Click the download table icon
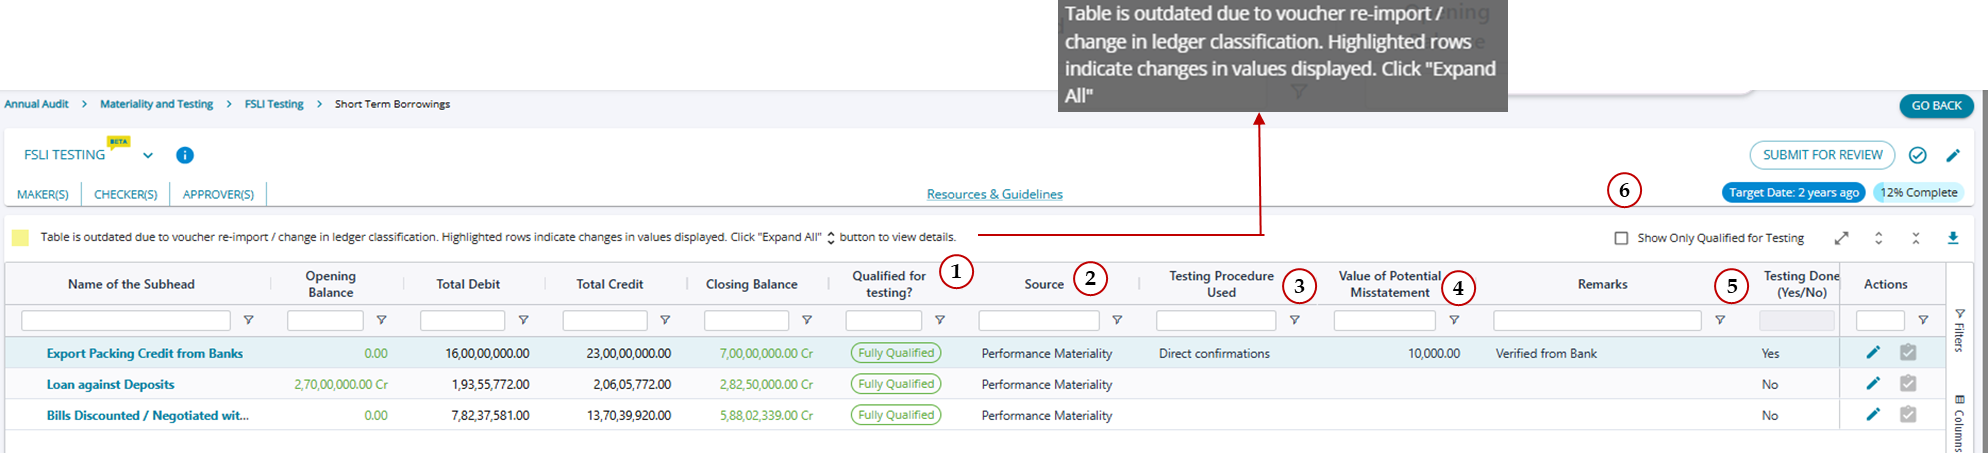The width and height of the screenshot is (1988, 453). point(1953,238)
